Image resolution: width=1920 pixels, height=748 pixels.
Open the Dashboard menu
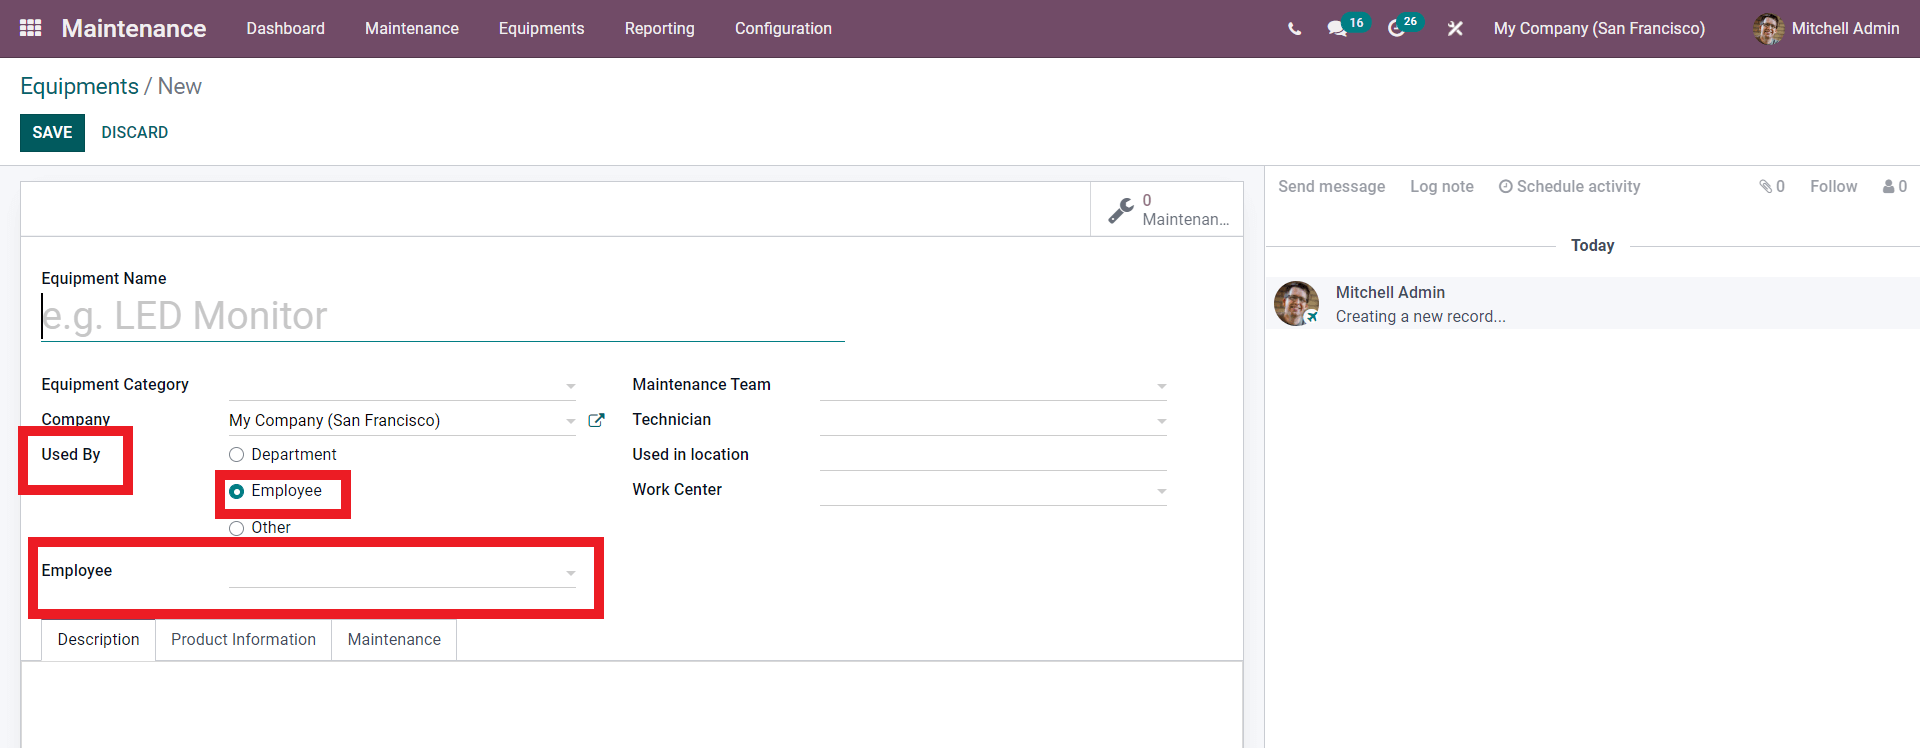(285, 29)
